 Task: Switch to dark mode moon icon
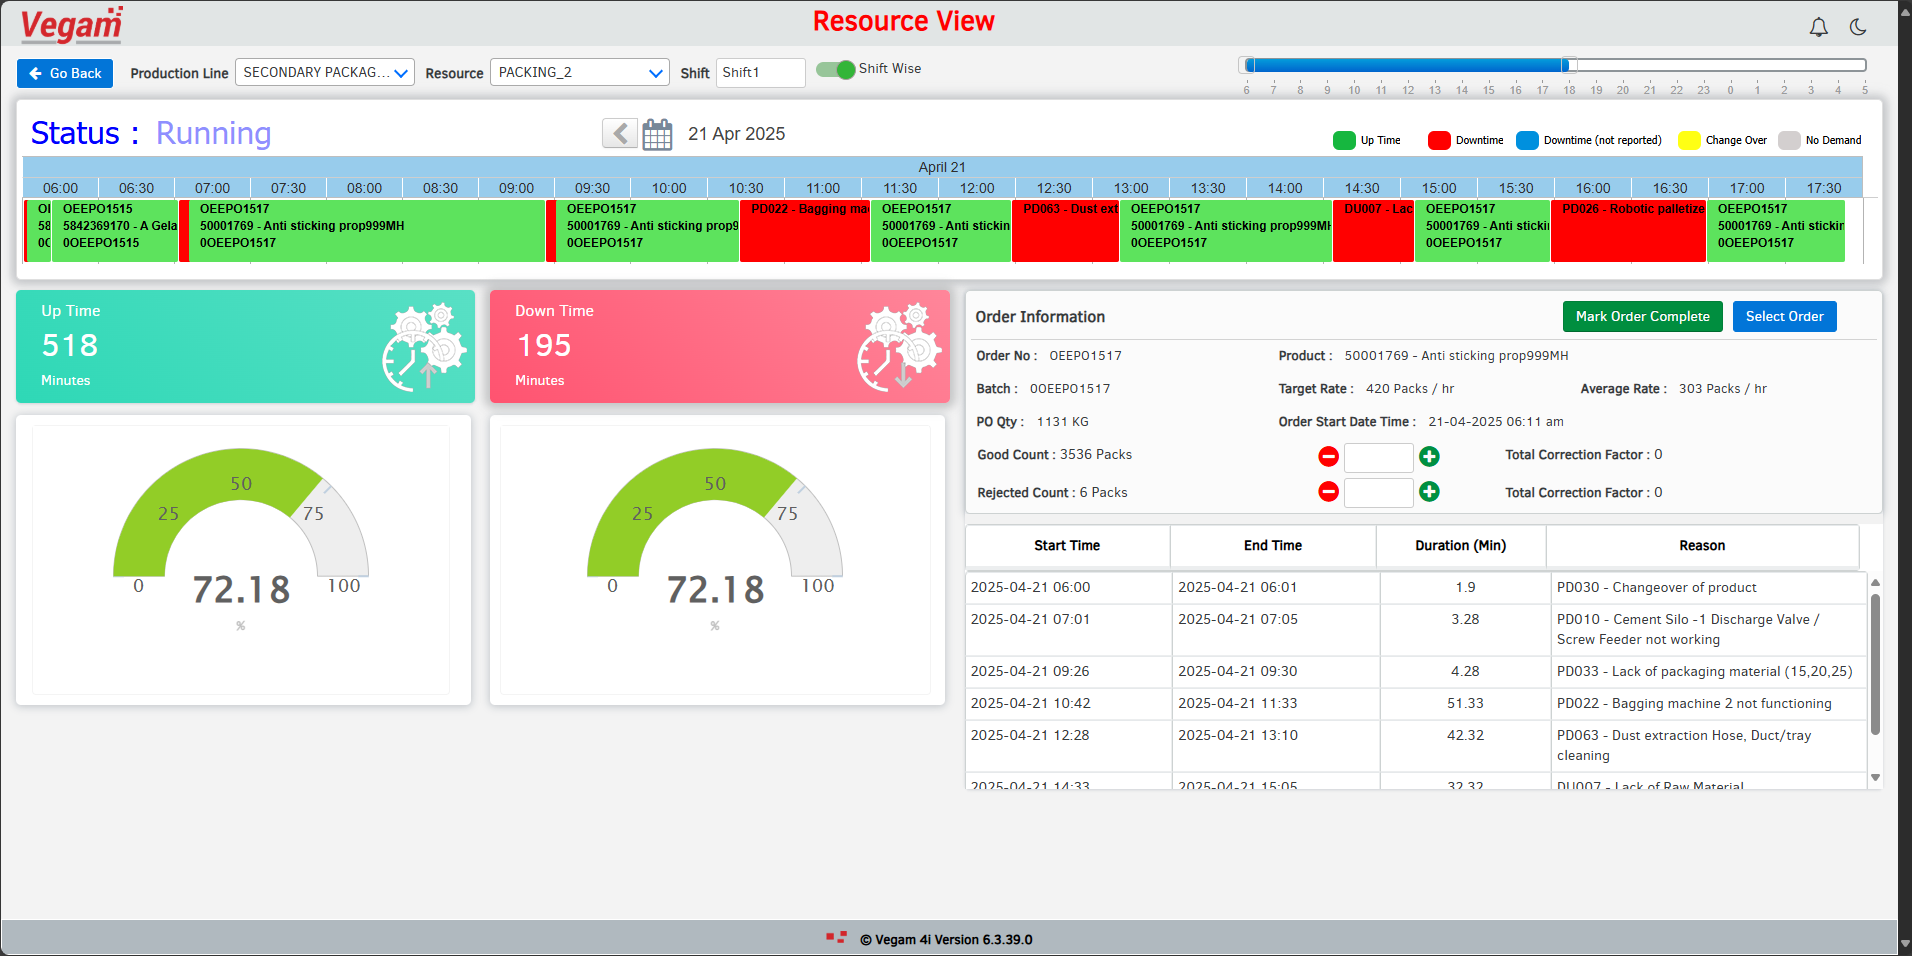[1858, 27]
